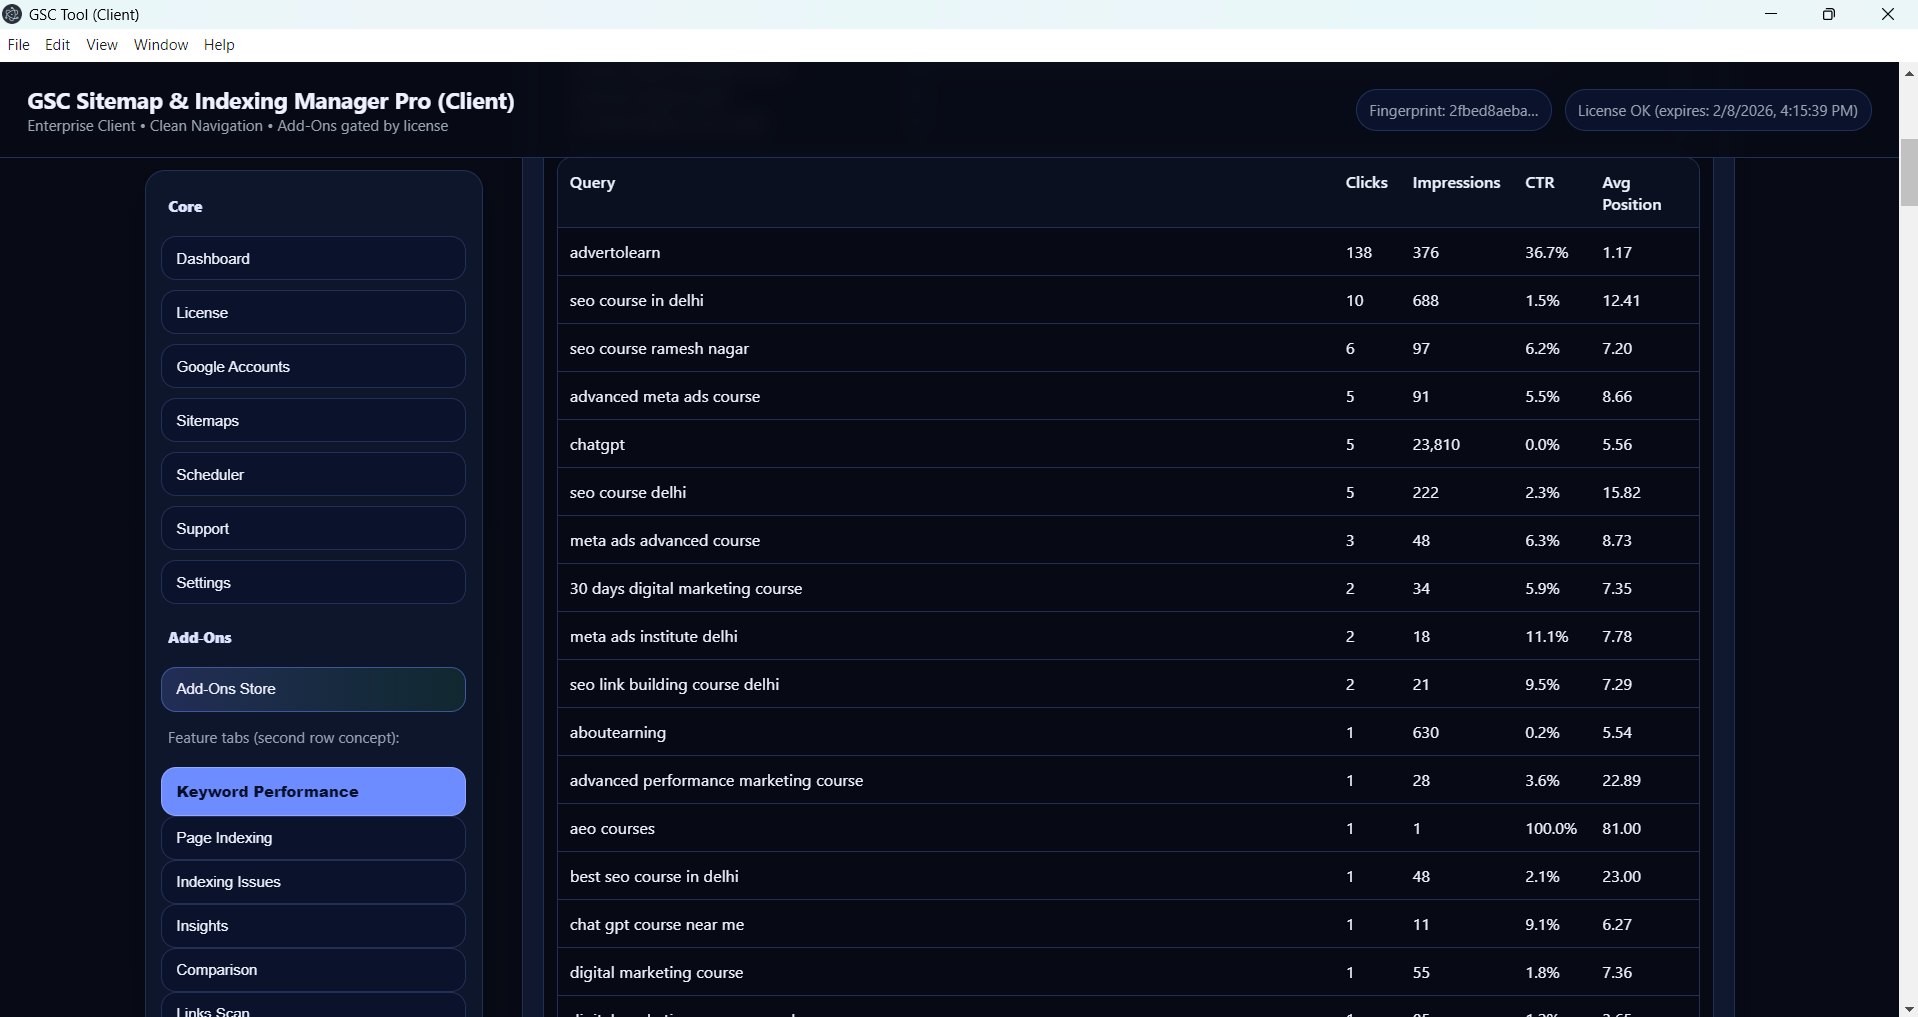1918x1017 pixels.
Task: Open the Scheduler section
Action: (x=313, y=475)
